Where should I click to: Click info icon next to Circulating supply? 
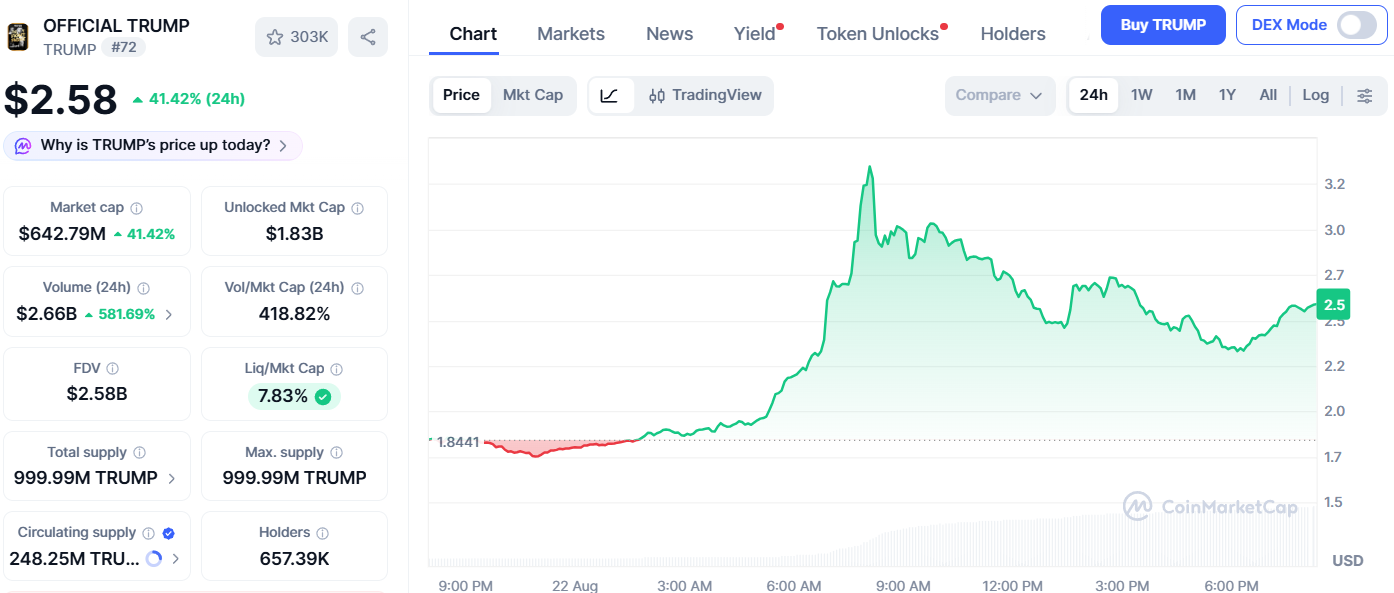[149, 533]
